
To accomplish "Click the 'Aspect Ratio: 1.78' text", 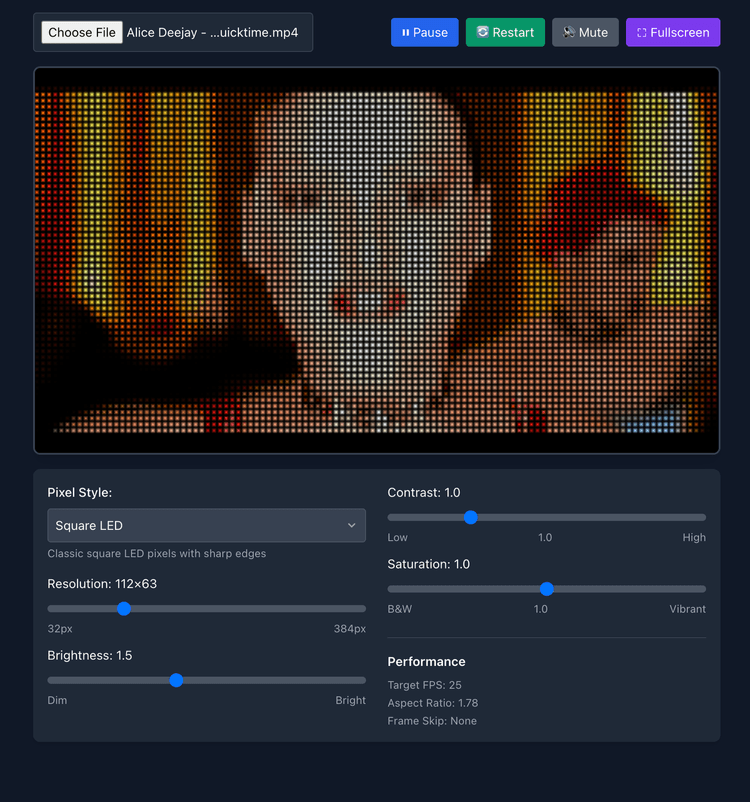I will tap(432, 703).
